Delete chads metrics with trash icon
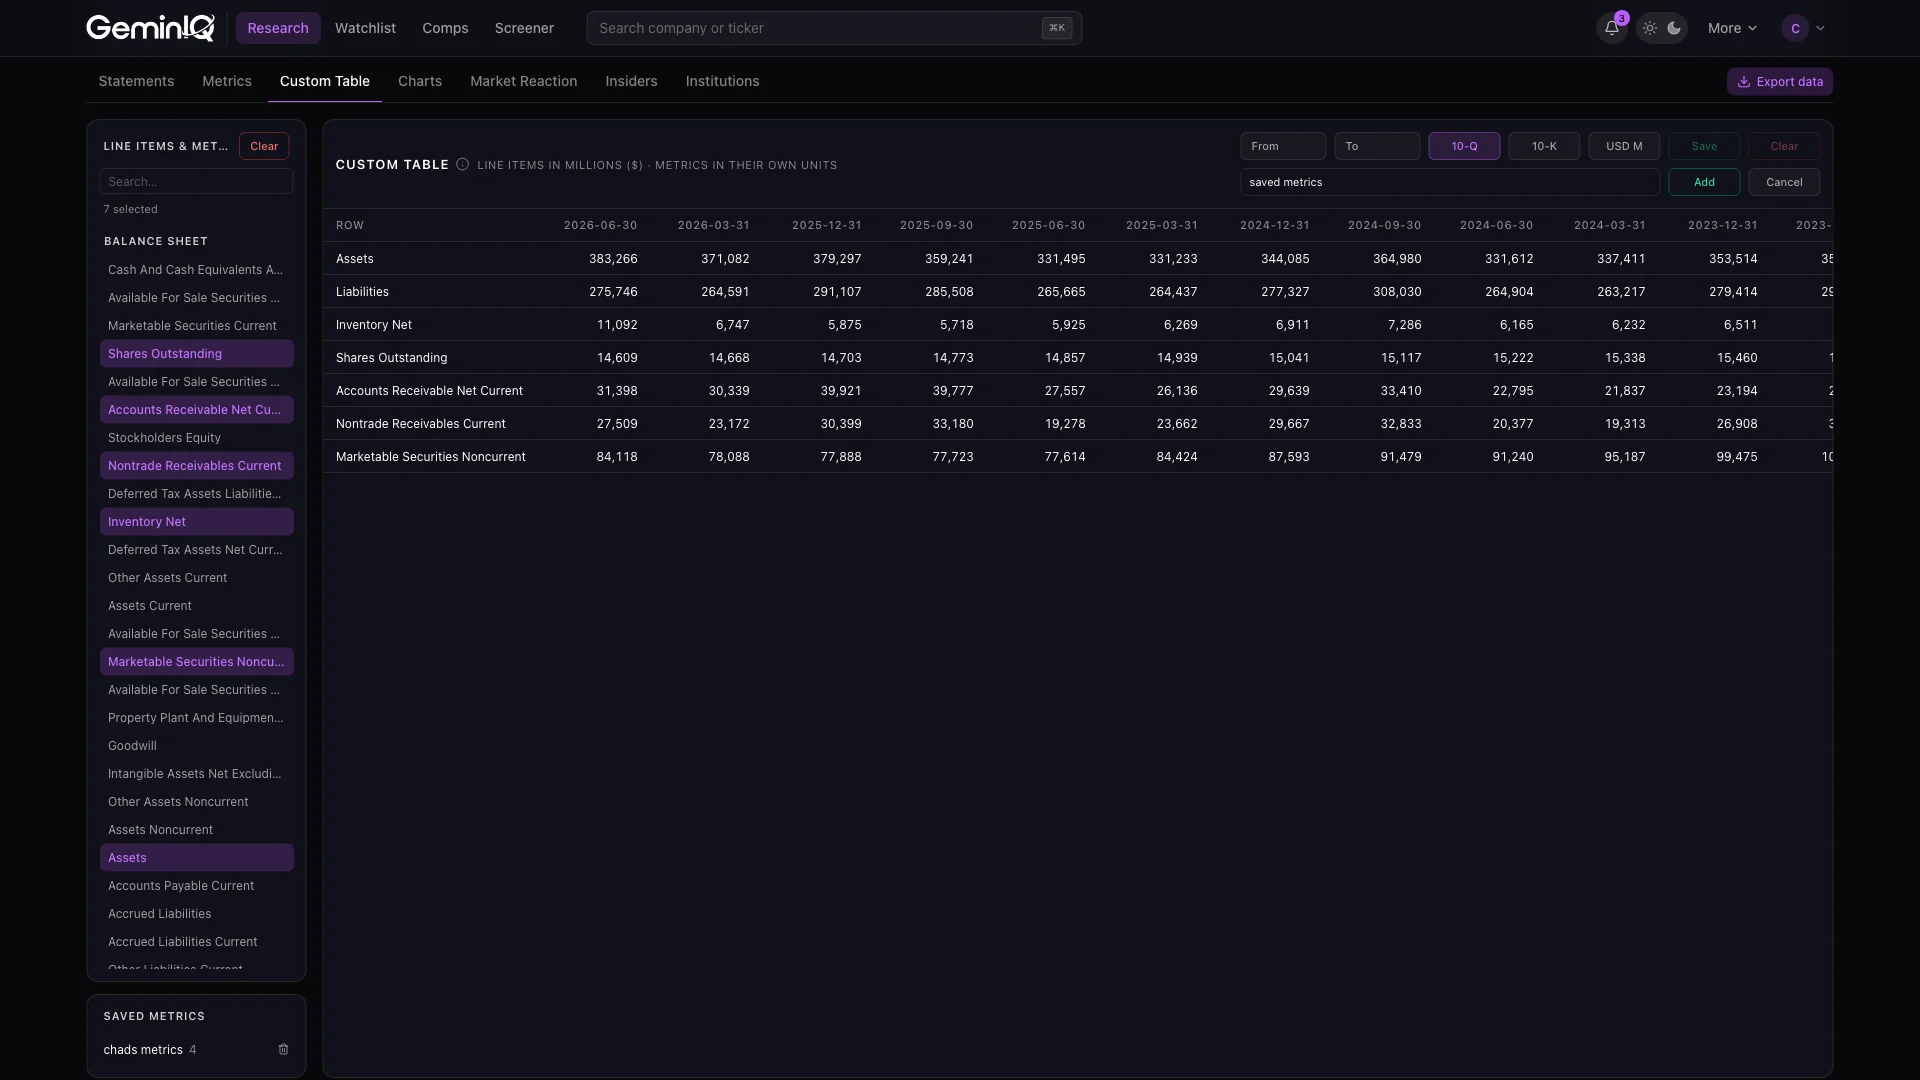This screenshot has width=1920, height=1080. click(283, 1049)
